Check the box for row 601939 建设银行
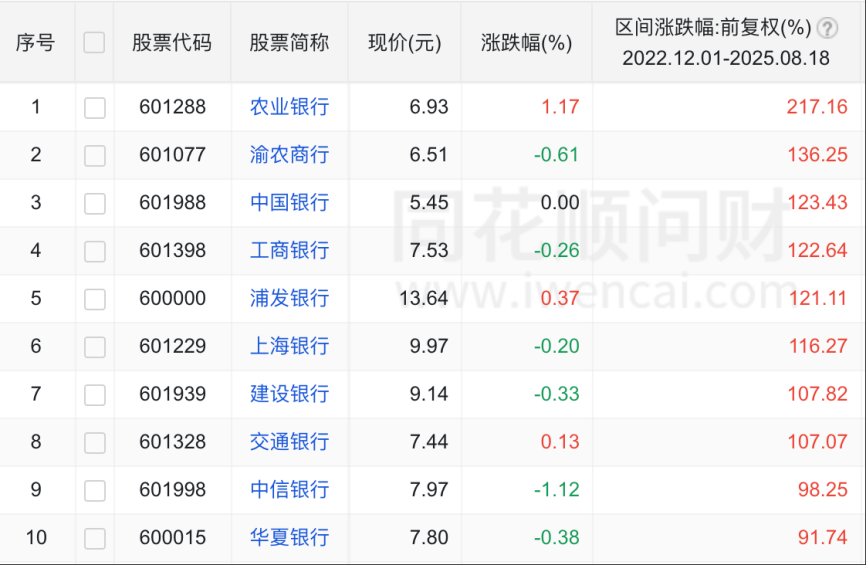Viewport: 866px width, 565px height. tap(94, 395)
